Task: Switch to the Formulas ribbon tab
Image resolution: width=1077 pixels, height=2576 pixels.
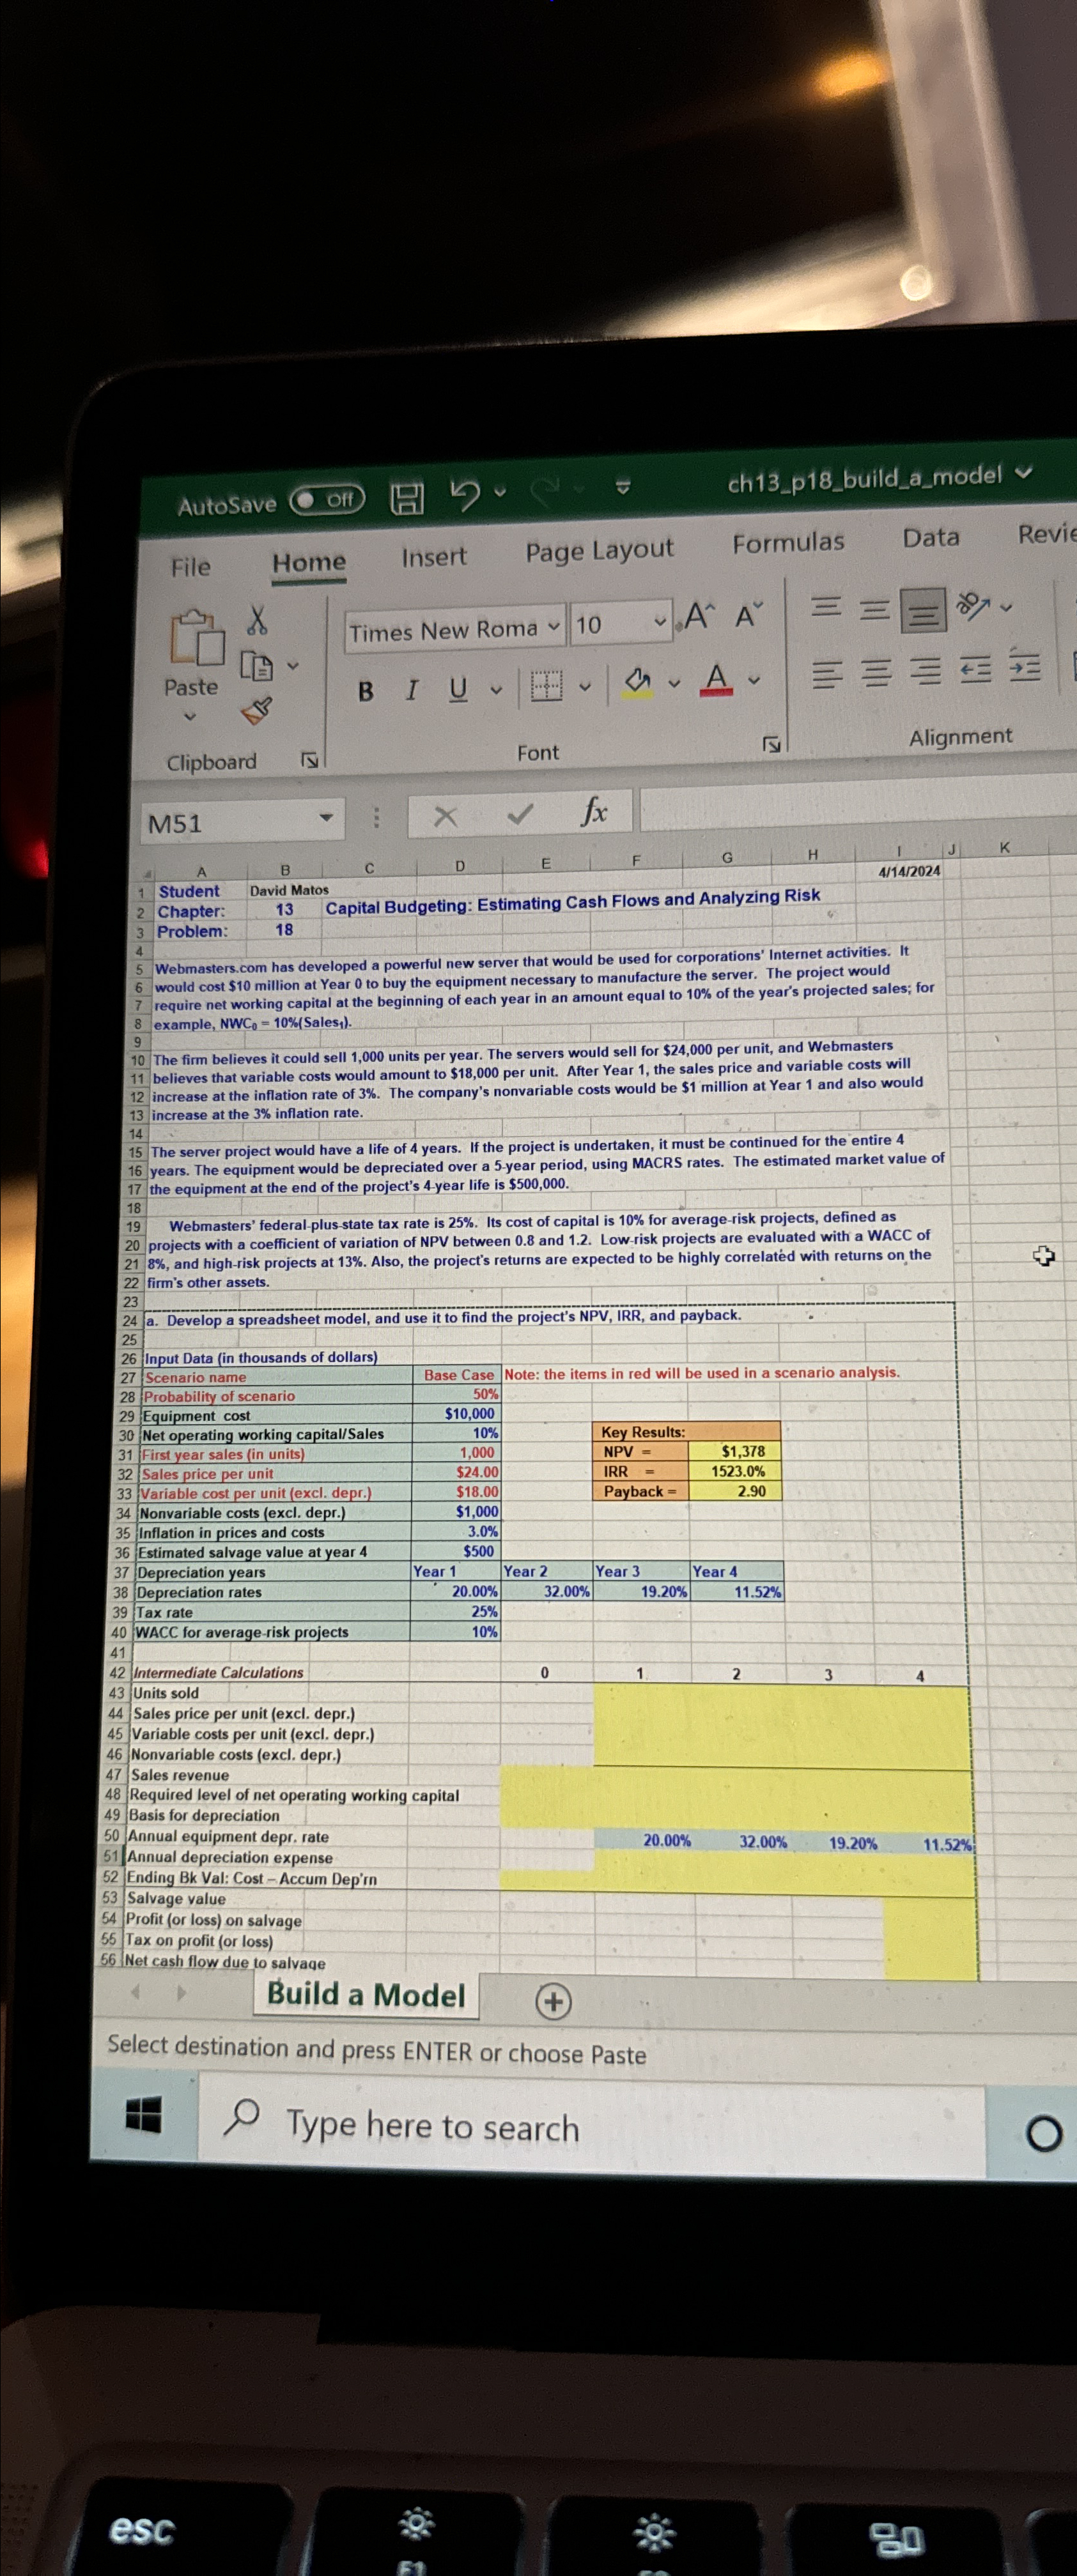Action: coord(788,542)
